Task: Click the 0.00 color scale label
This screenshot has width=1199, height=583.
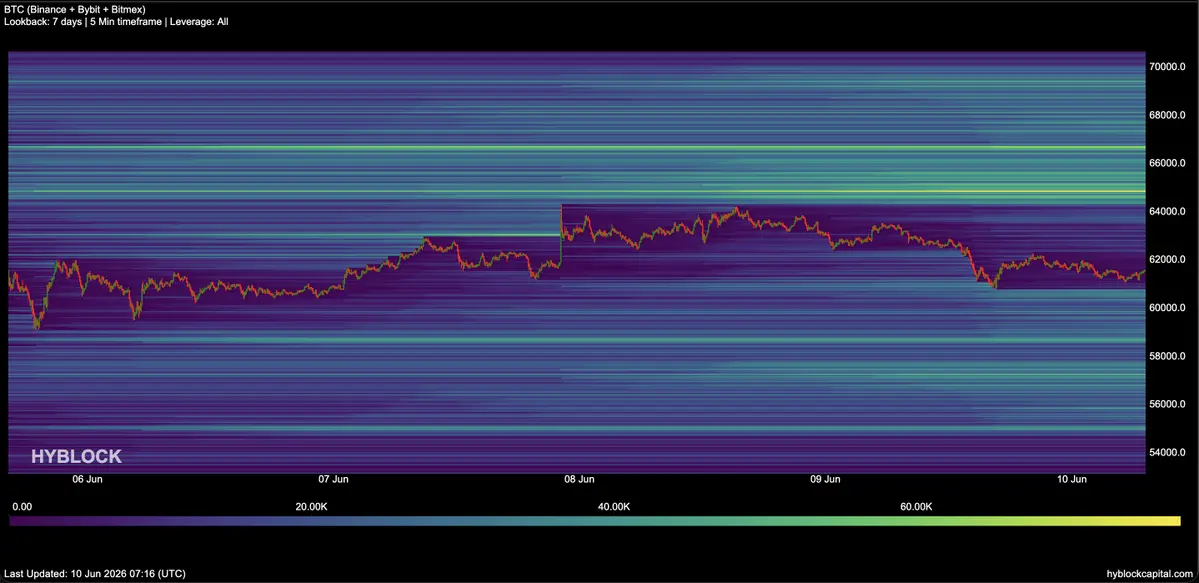Action: (22, 506)
